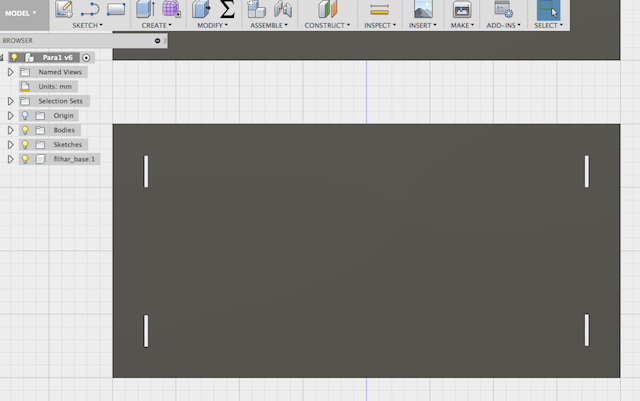
Task: Click the 3D Print make icon
Action: tap(462, 9)
